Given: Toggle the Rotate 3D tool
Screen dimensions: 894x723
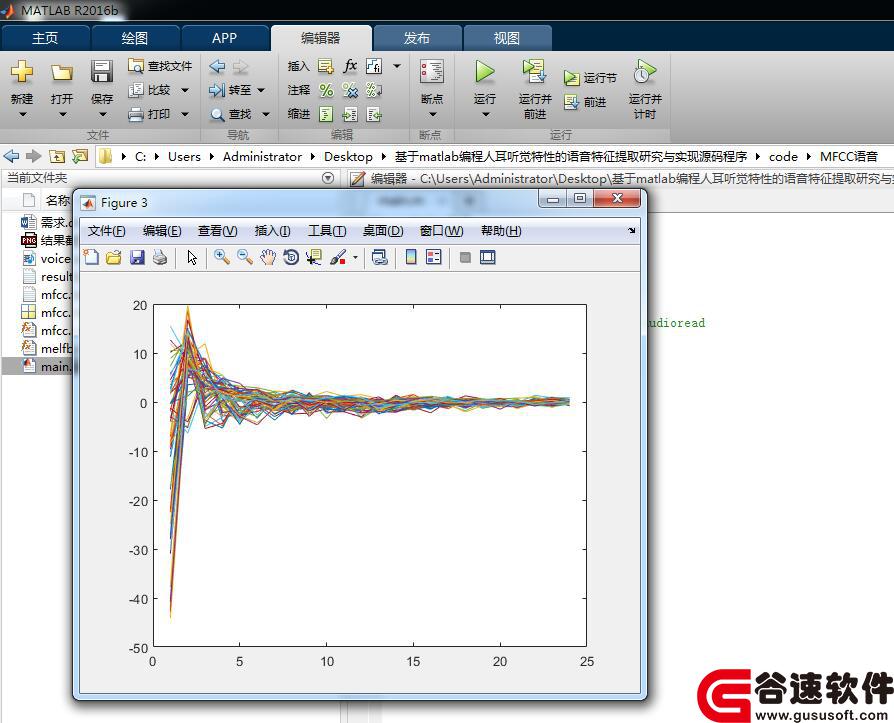Looking at the screenshot, I should (x=291, y=257).
